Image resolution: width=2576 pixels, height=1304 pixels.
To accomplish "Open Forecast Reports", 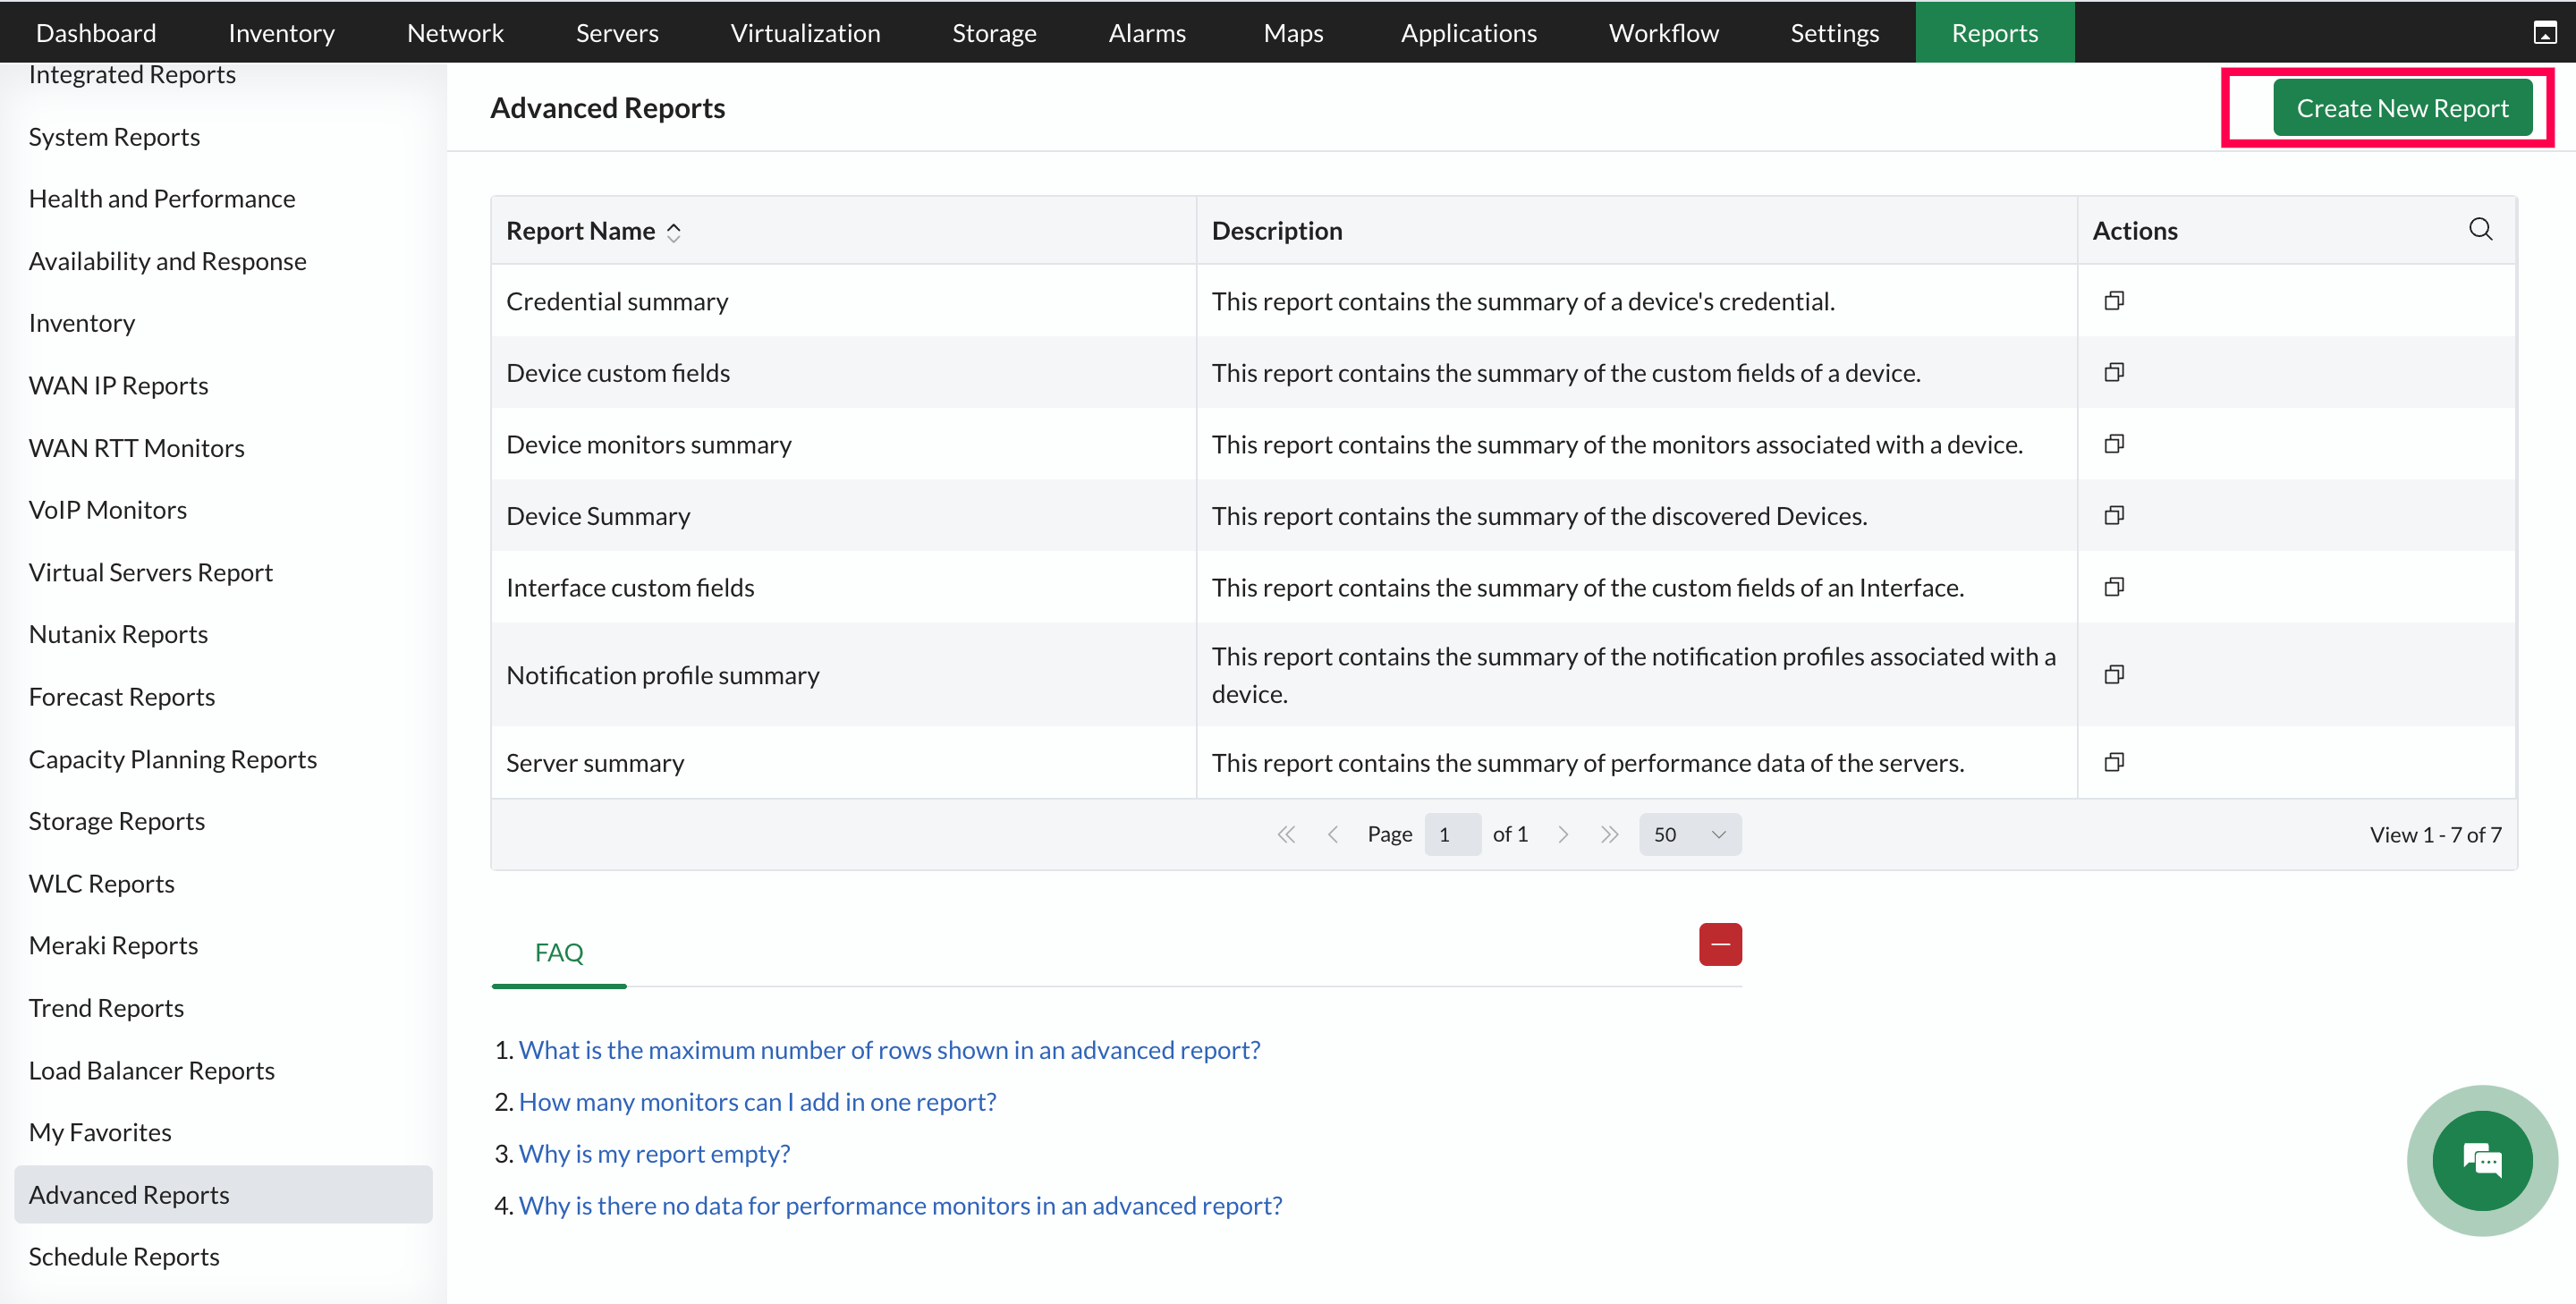I will point(121,697).
